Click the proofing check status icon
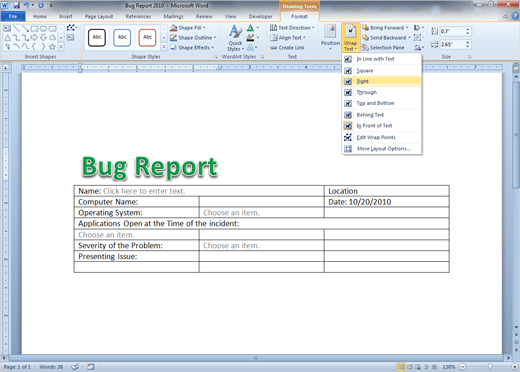 pyautogui.click(x=75, y=367)
